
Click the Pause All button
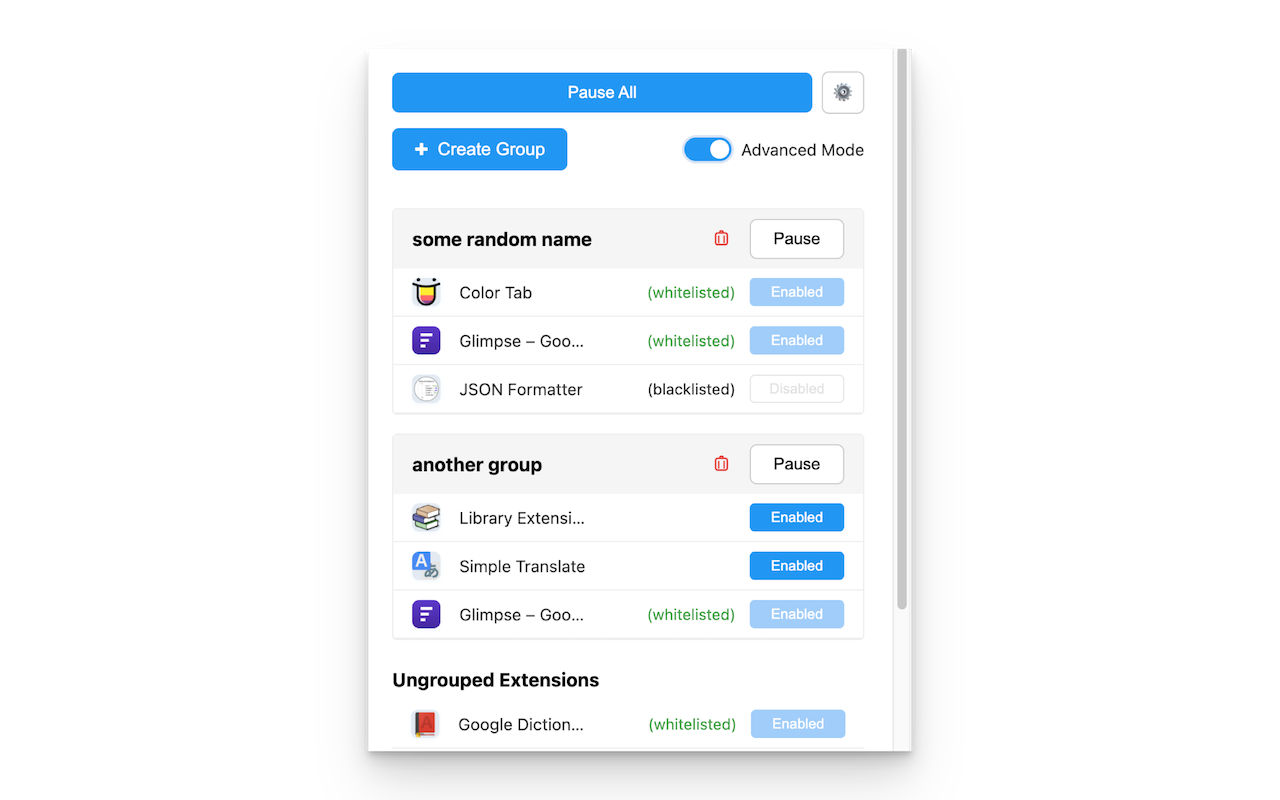pyautogui.click(x=602, y=92)
